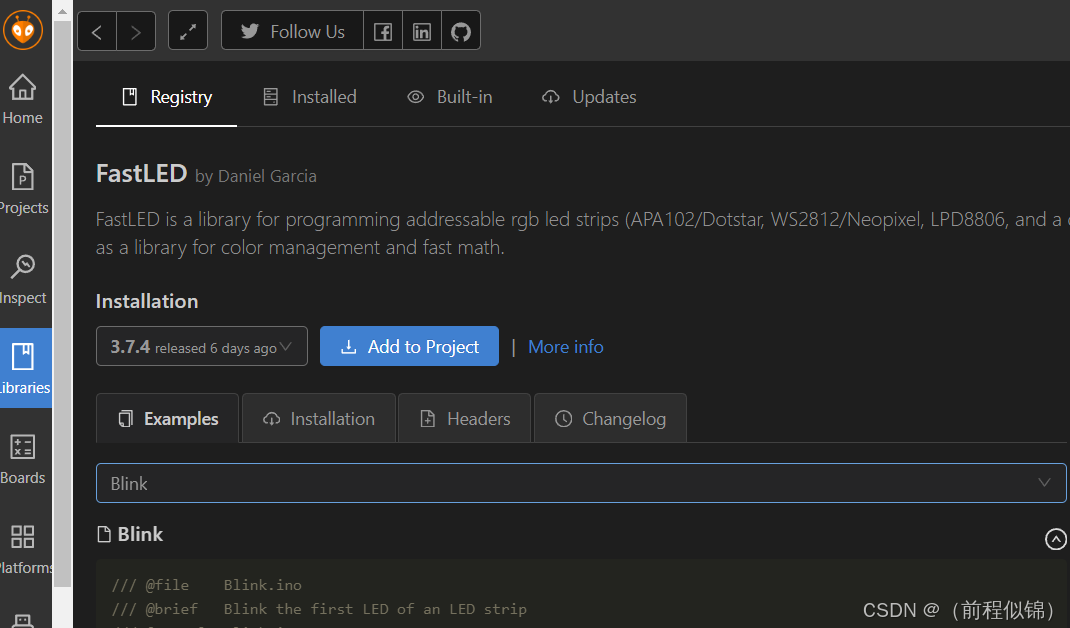Open the GitHub page icon
The image size is (1070, 628).
coord(461,31)
